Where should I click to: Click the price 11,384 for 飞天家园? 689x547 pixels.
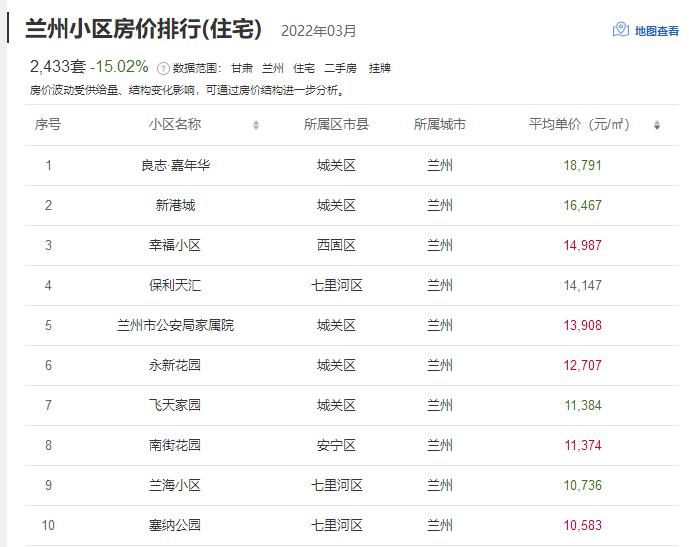click(583, 405)
